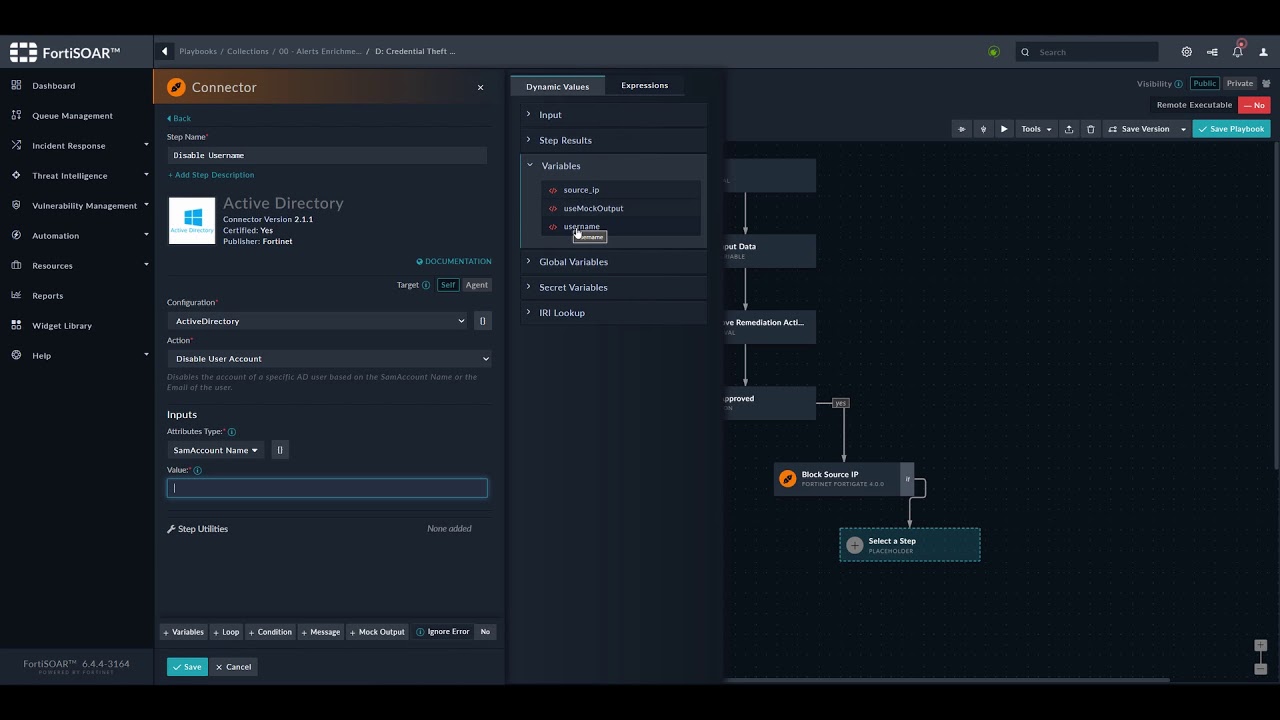The height and width of the screenshot is (720, 1280).
Task: Add Mock Output step utility
Action: pos(378,632)
